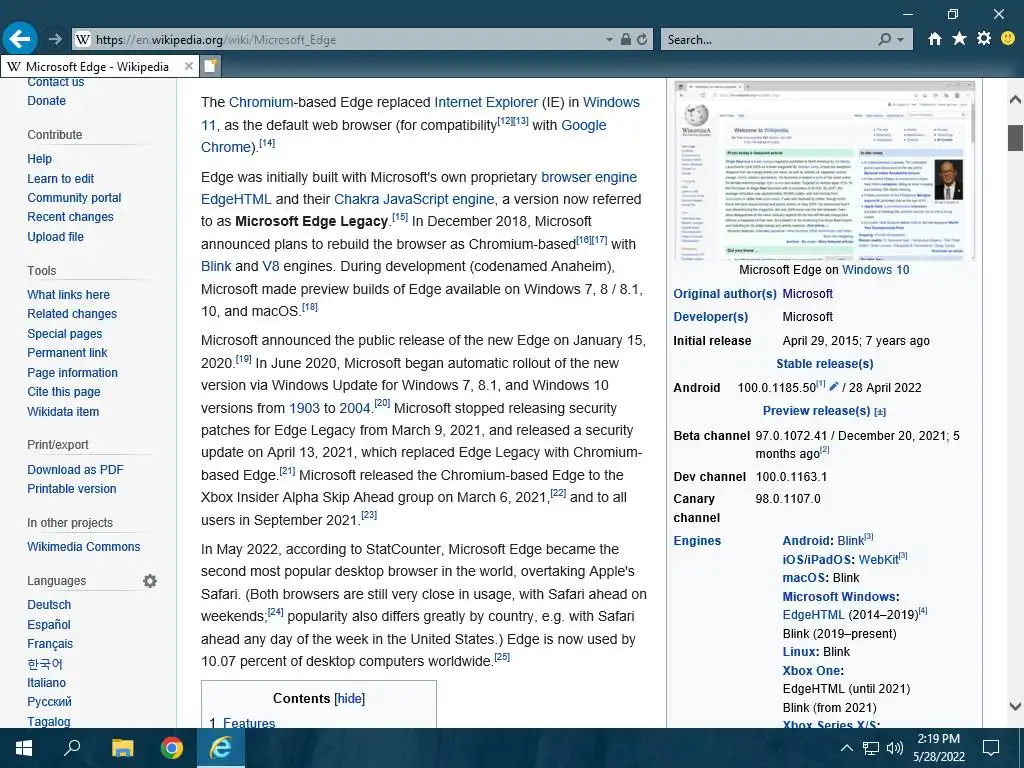
Task: Click the edit pencil beside Android version
Action: point(833,387)
